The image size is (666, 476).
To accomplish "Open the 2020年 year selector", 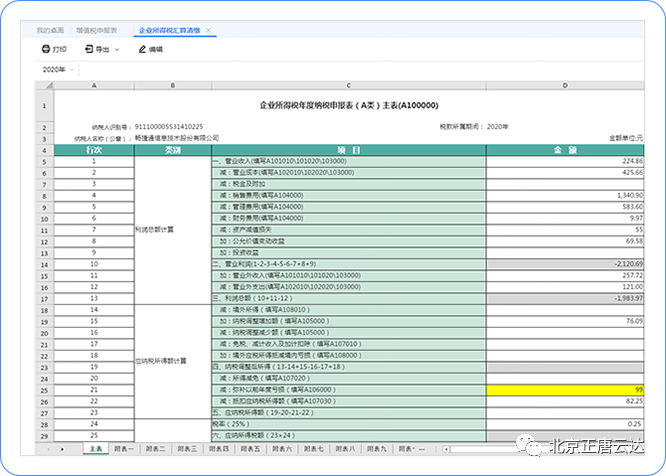I will coord(58,69).
